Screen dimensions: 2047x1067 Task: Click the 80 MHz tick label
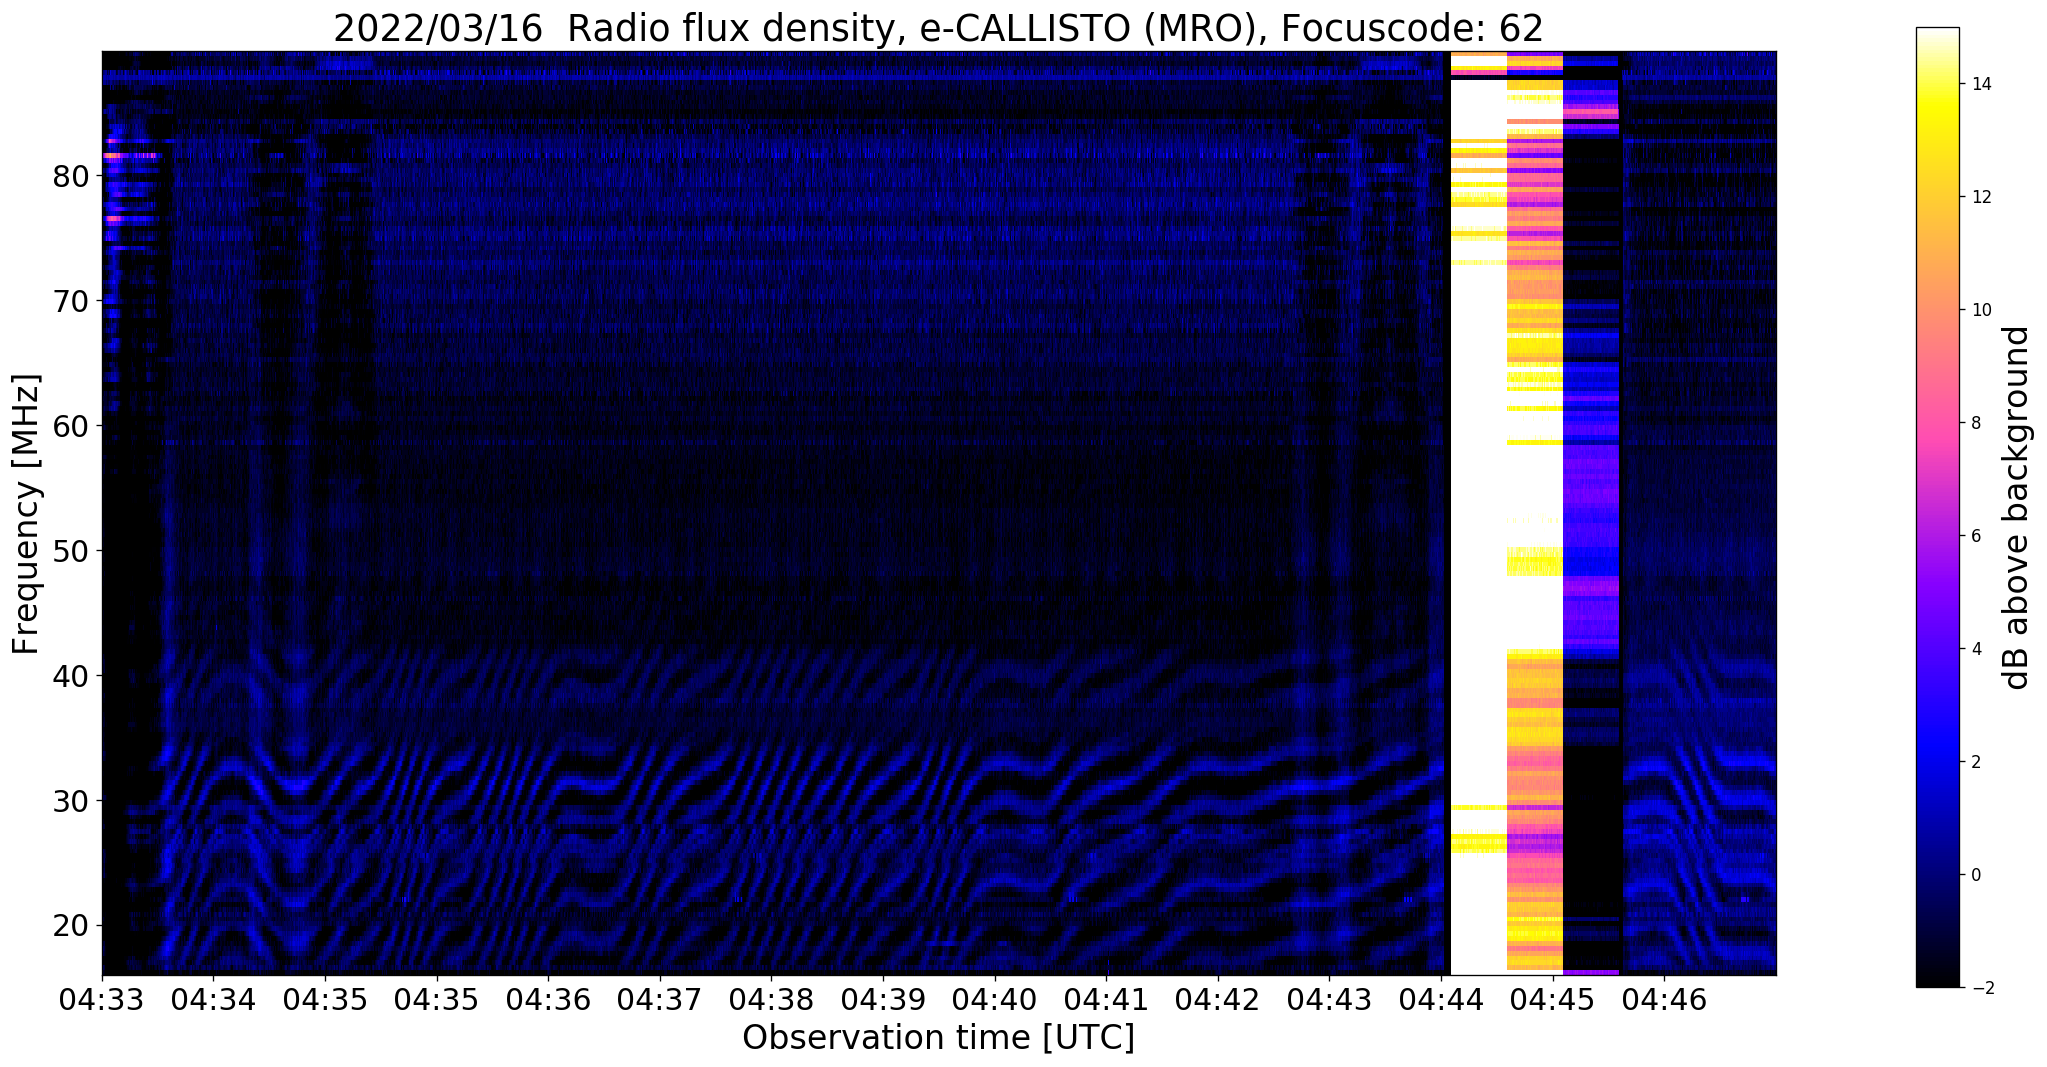72,177
